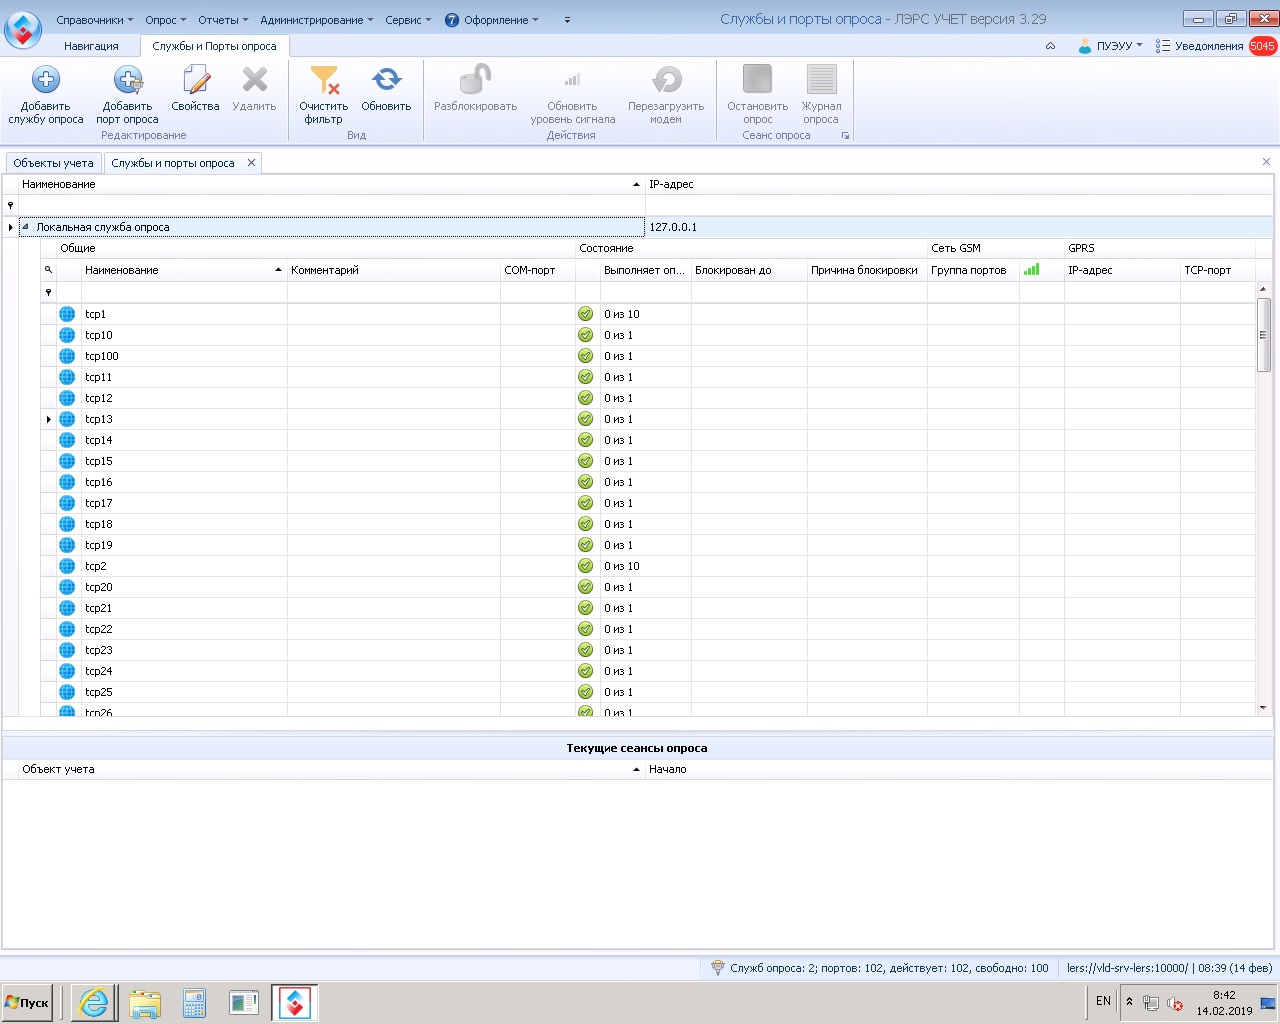Click the network error icon in system tray
This screenshot has height=1024, width=1280.
[1176, 1004]
